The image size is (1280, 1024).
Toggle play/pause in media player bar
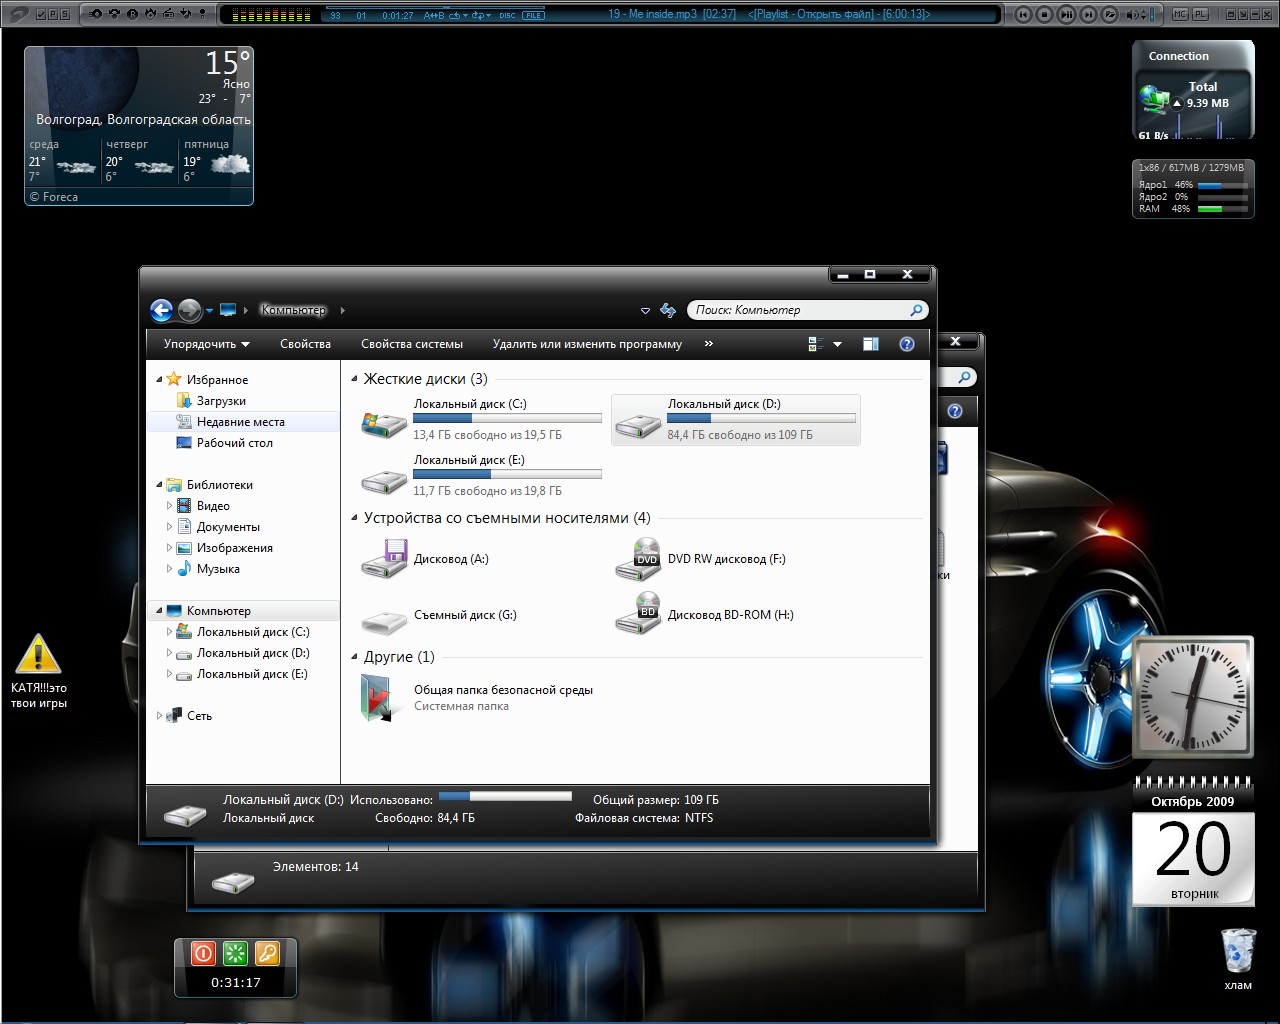coord(1067,14)
